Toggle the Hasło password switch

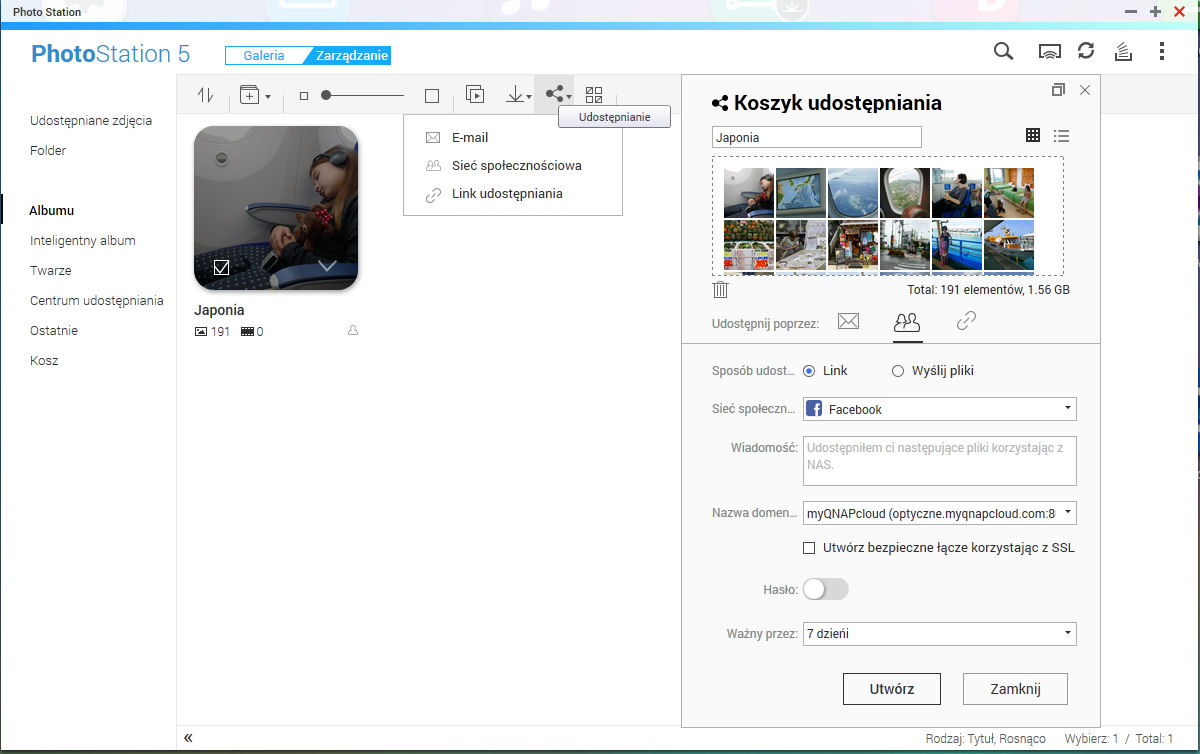click(825, 590)
